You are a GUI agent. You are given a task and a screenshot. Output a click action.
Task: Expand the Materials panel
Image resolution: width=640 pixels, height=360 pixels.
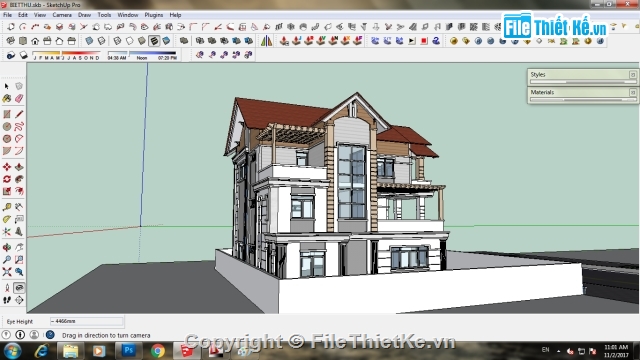point(582,93)
